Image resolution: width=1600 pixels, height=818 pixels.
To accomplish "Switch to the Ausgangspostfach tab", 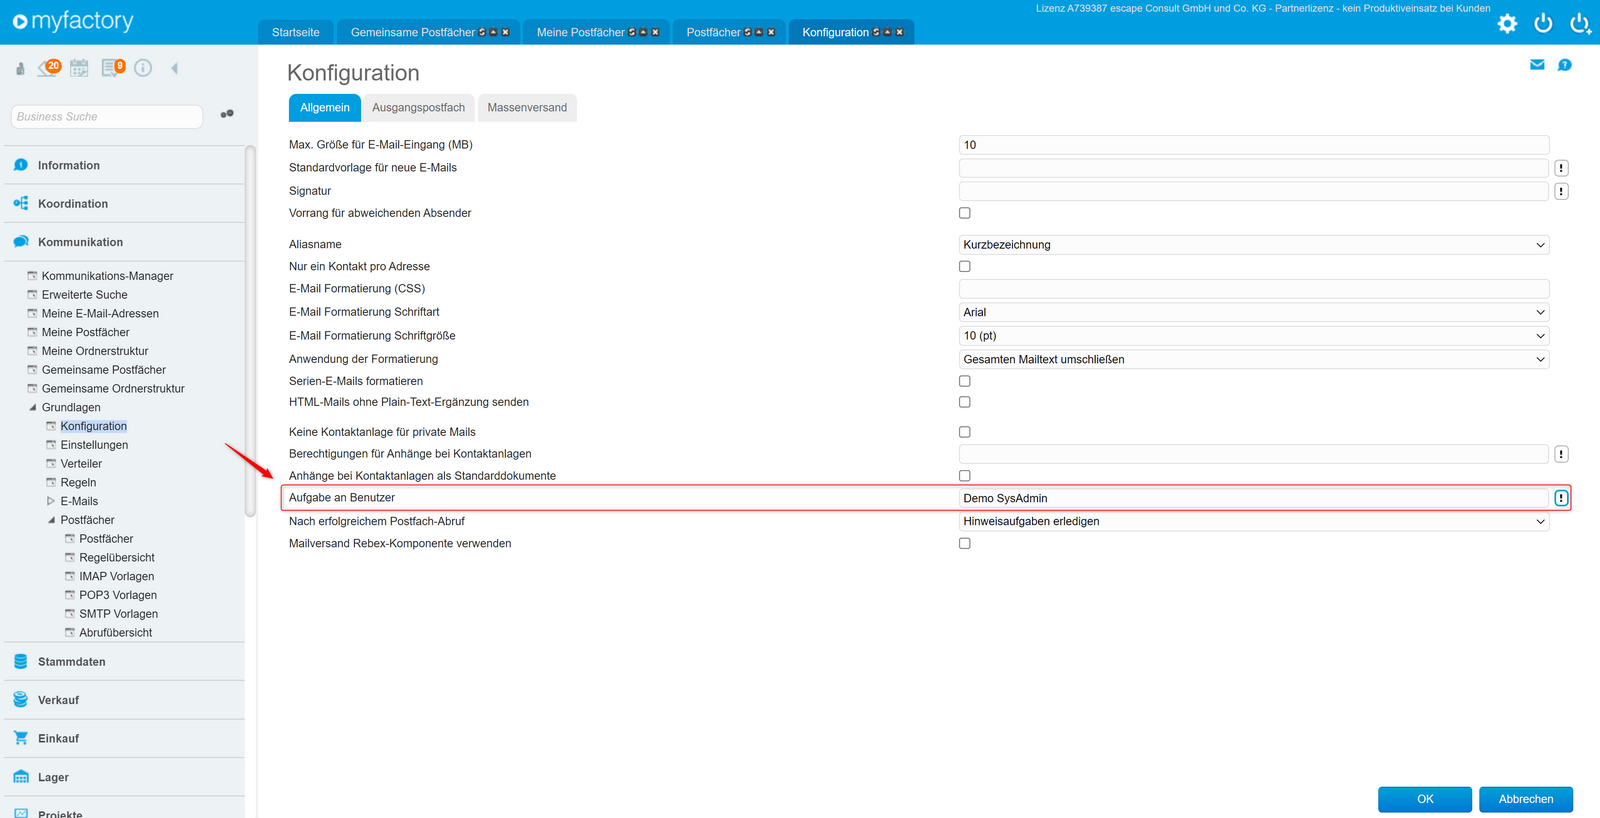I will point(418,108).
